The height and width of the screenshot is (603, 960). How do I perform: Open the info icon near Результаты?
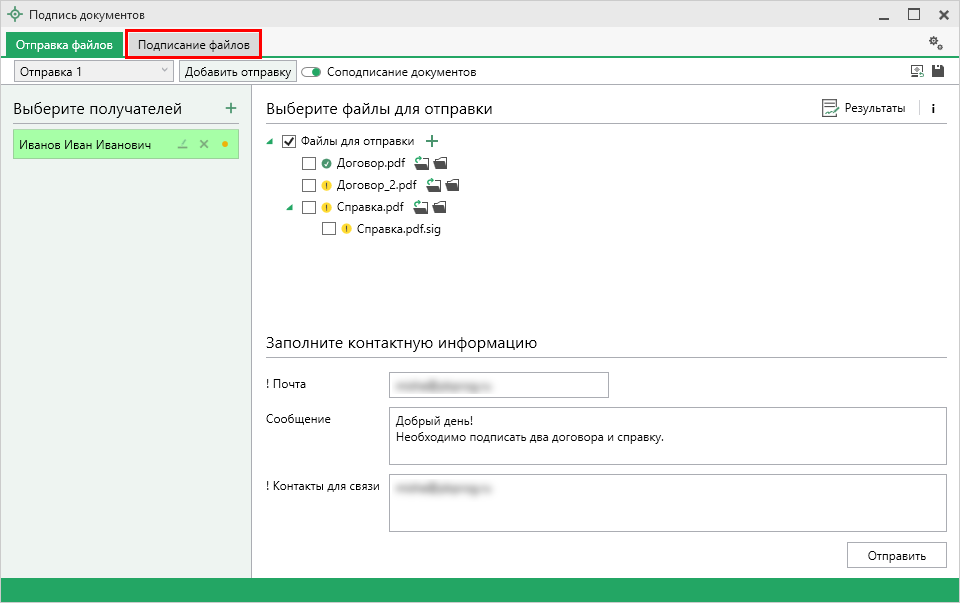tap(933, 108)
